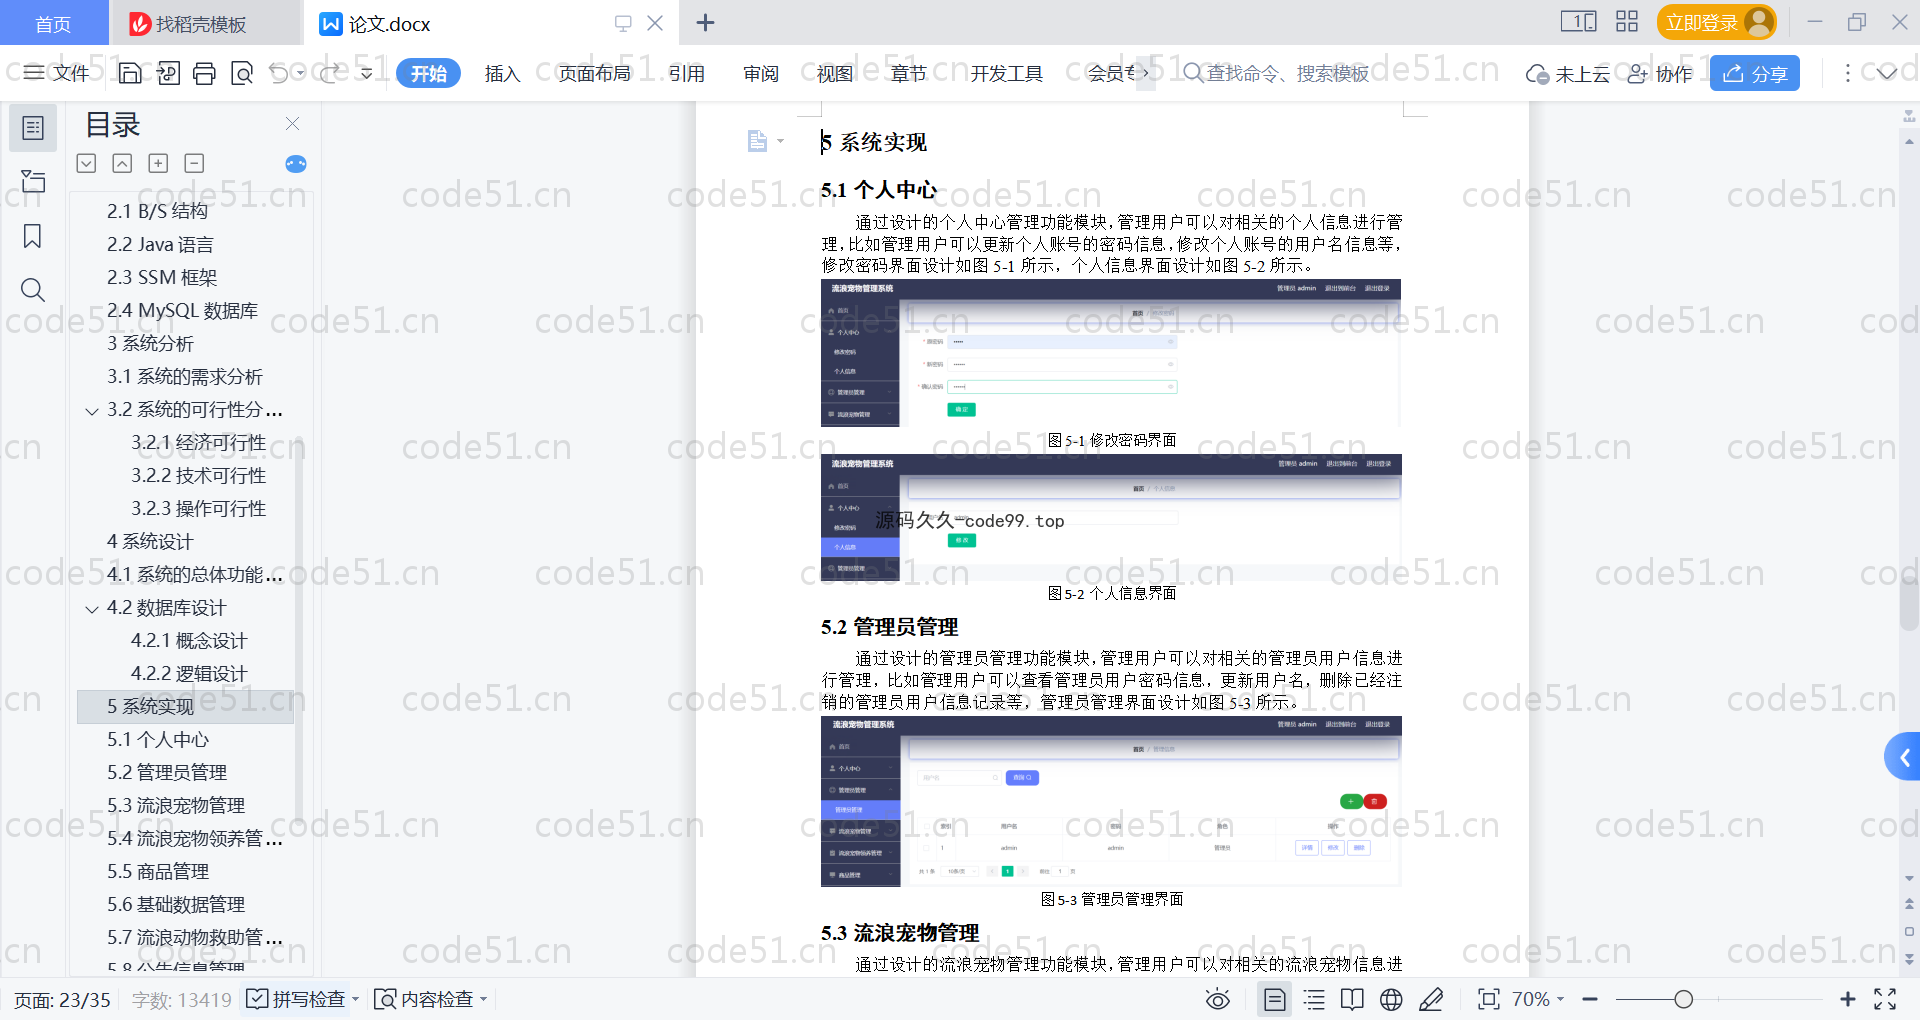
Task: Select the 视图 ribbon tab
Action: [x=835, y=73]
